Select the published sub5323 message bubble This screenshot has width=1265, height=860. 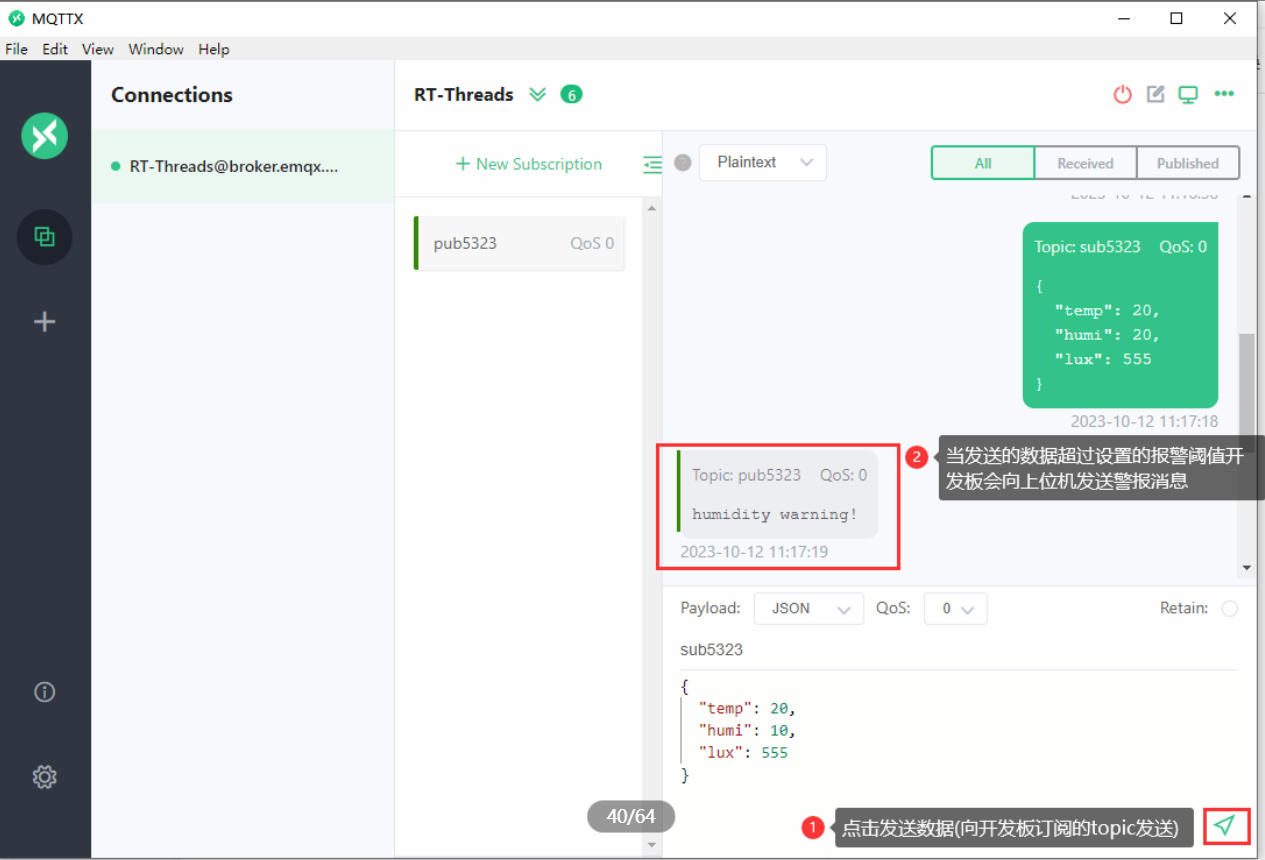coord(1120,315)
